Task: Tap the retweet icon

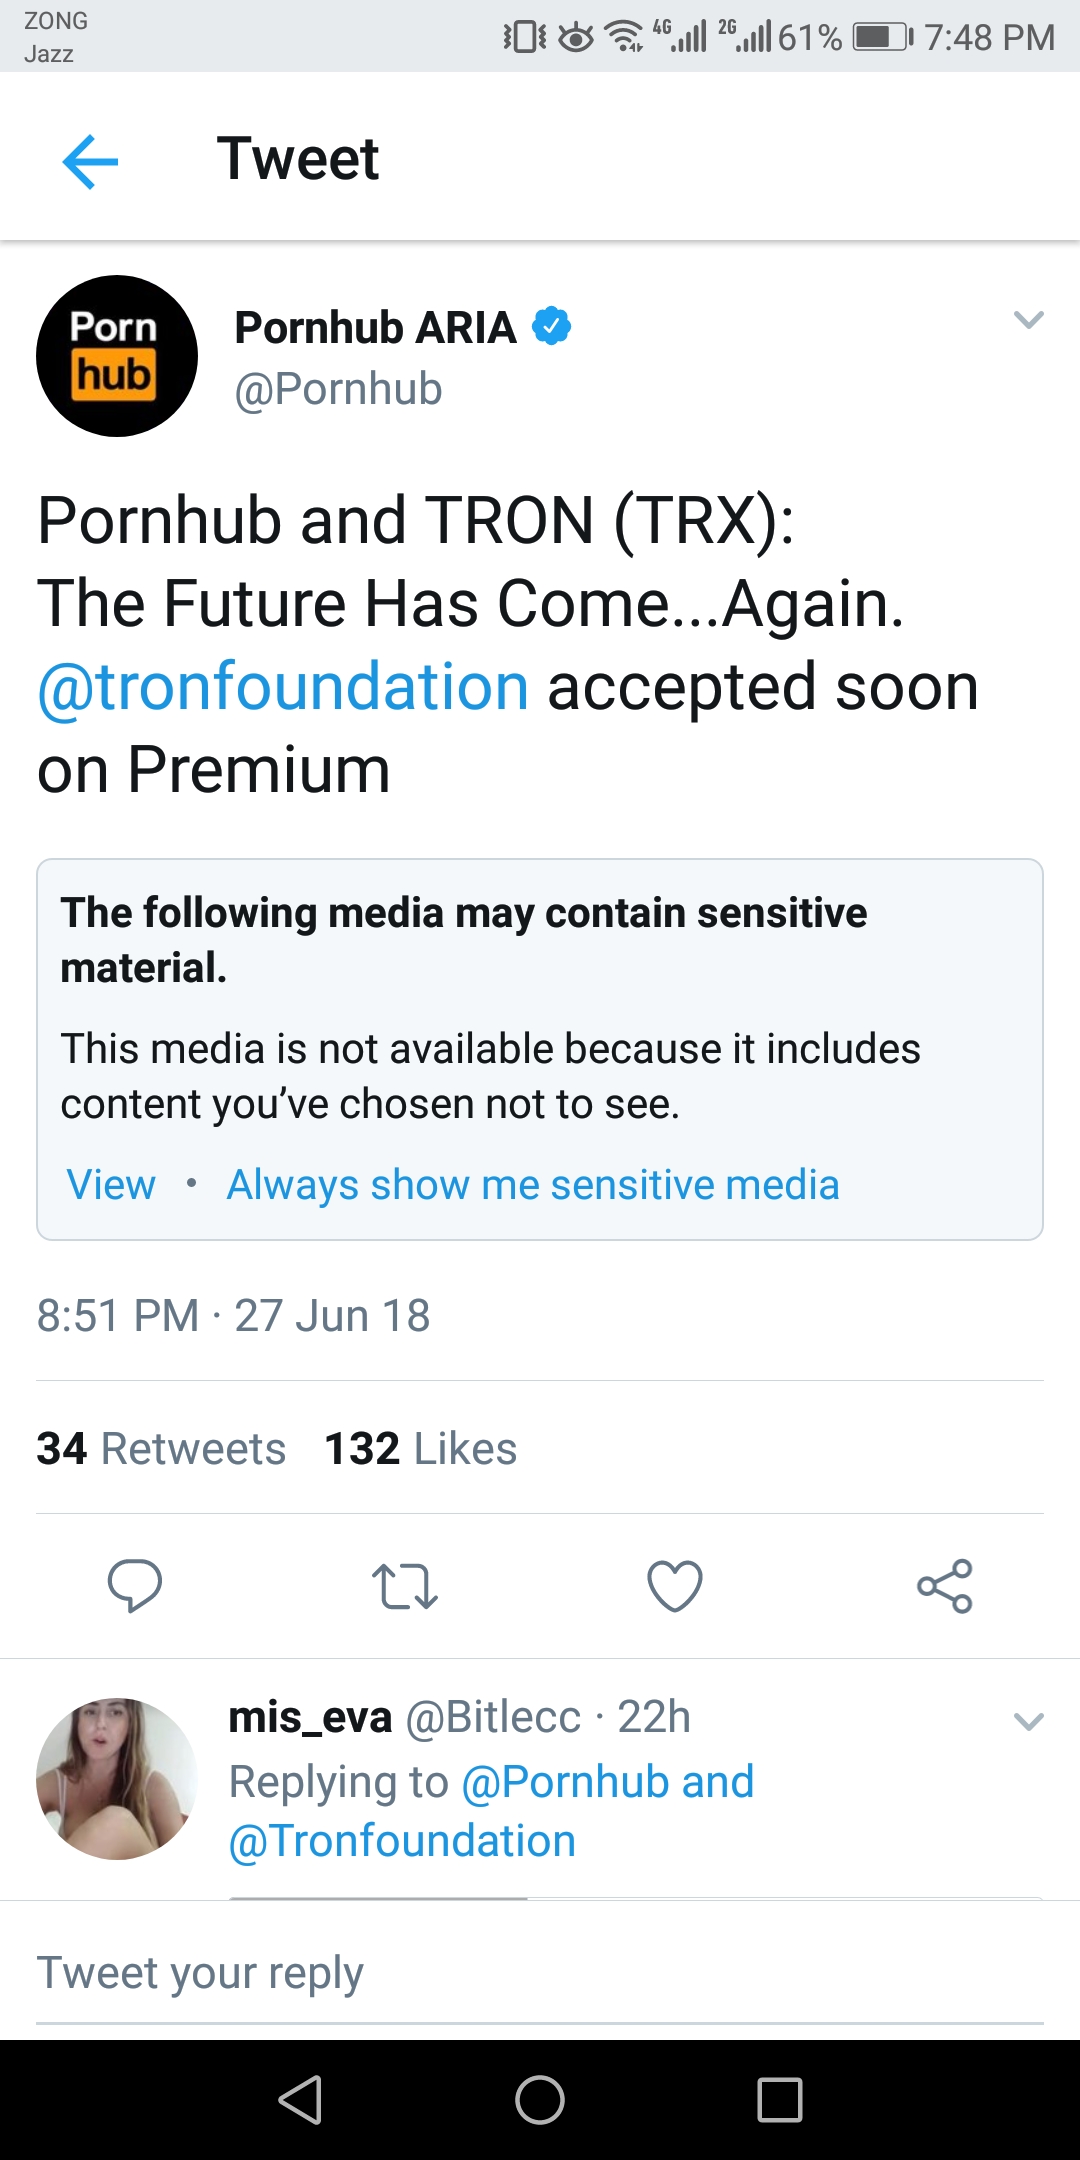Action: click(x=405, y=1586)
